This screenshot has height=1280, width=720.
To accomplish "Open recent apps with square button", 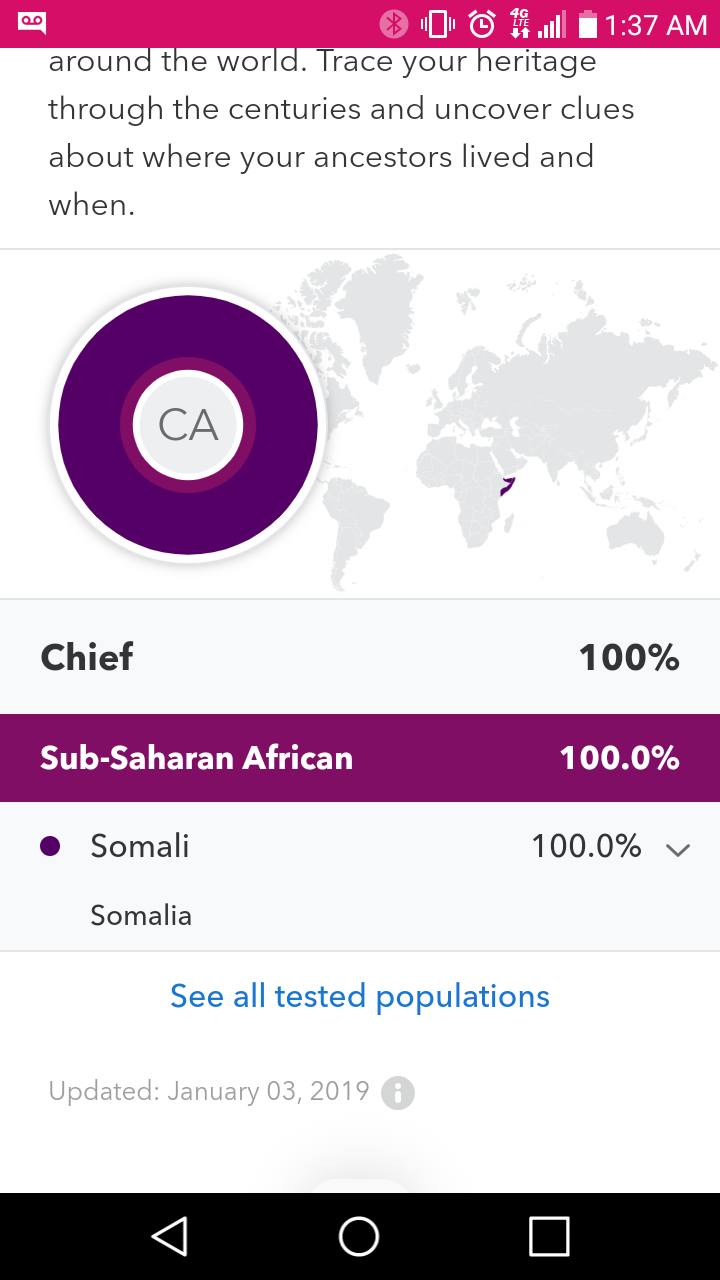I will click(x=549, y=1236).
